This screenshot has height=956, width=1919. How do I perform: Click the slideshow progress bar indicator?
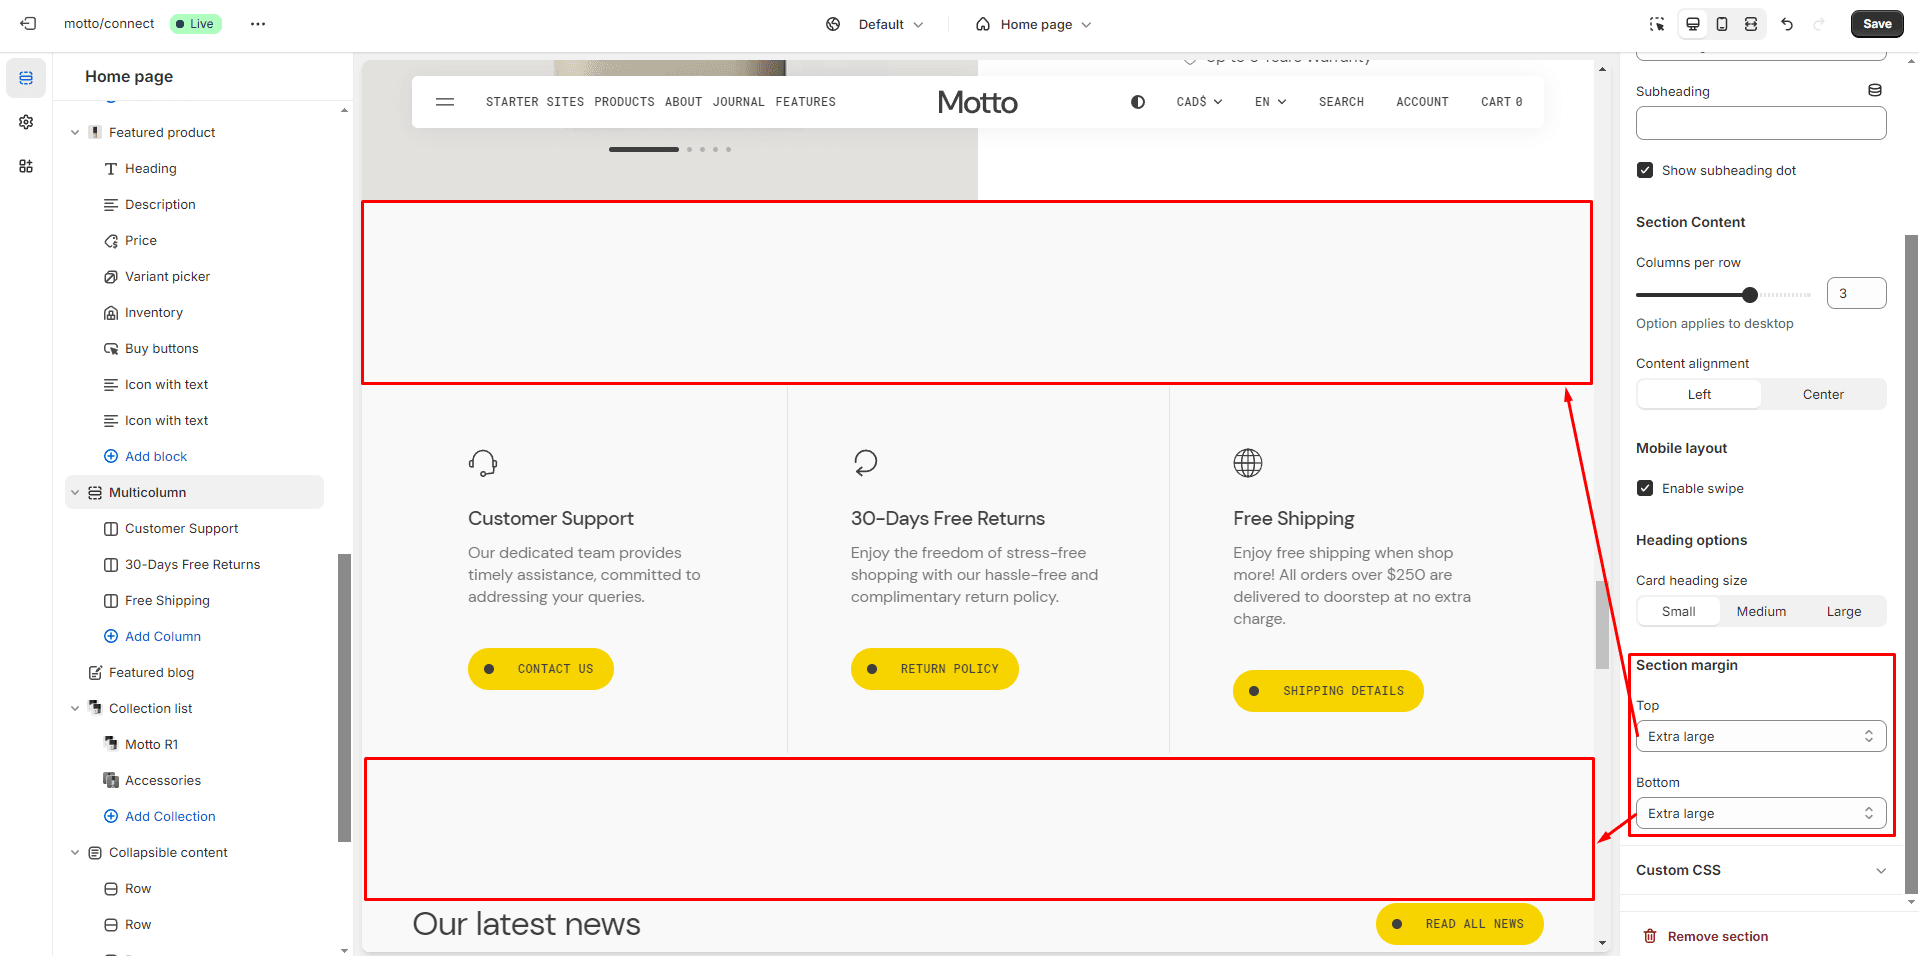click(644, 149)
